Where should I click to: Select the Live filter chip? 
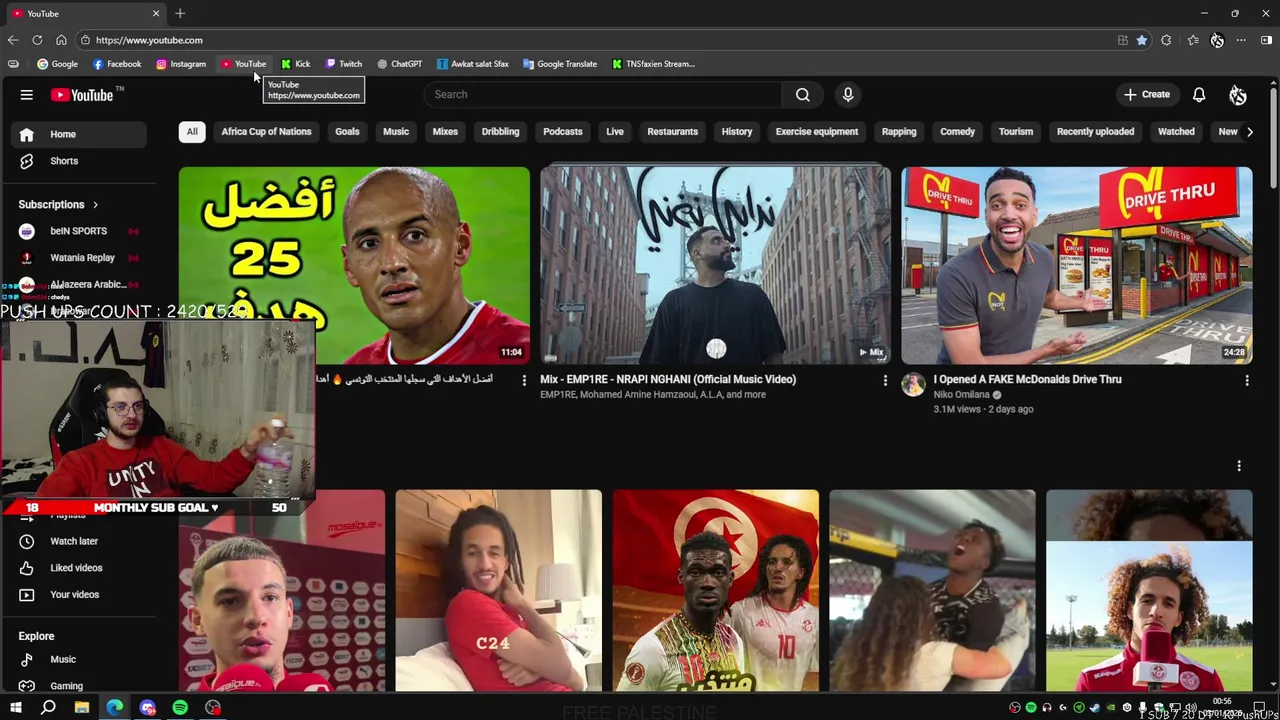click(615, 132)
